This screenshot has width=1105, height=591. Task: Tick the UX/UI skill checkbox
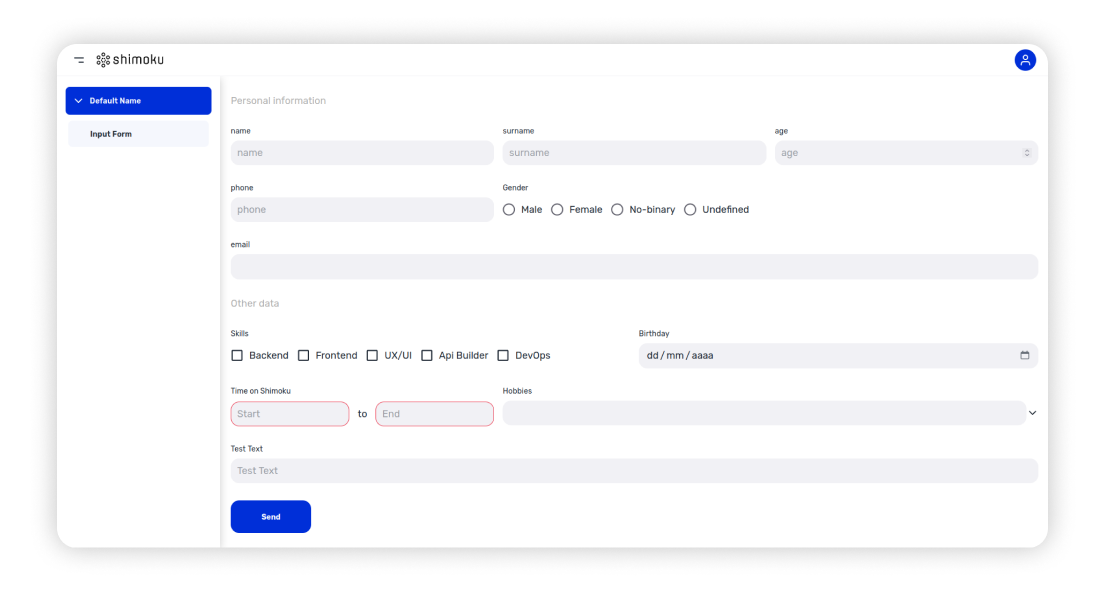click(372, 355)
